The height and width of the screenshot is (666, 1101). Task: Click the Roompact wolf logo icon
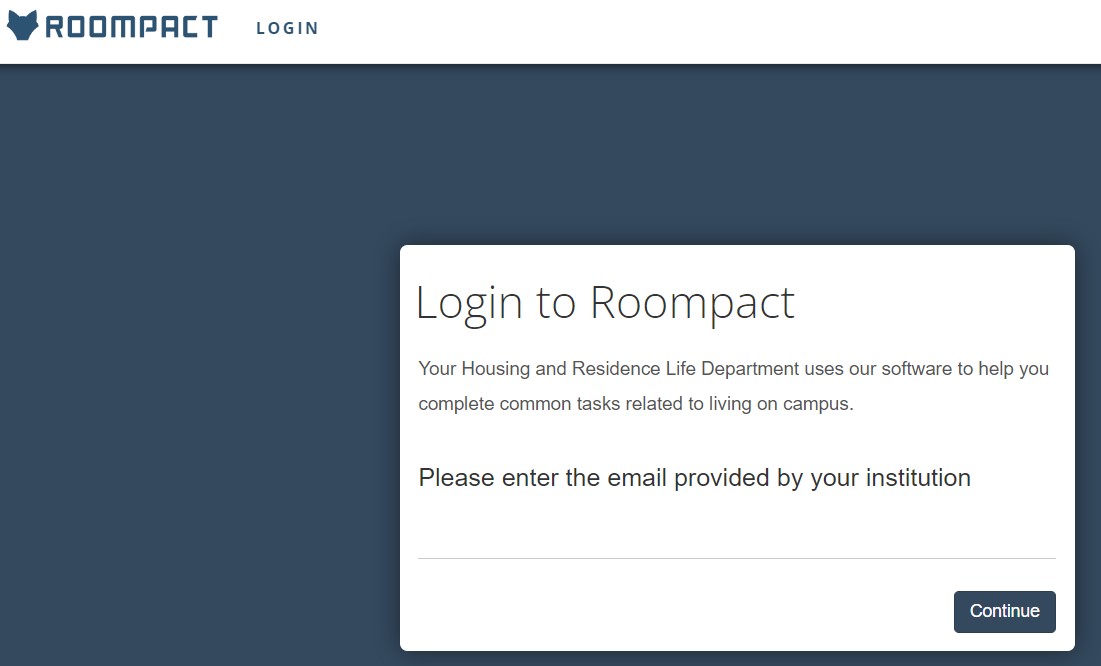click(x=22, y=26)
